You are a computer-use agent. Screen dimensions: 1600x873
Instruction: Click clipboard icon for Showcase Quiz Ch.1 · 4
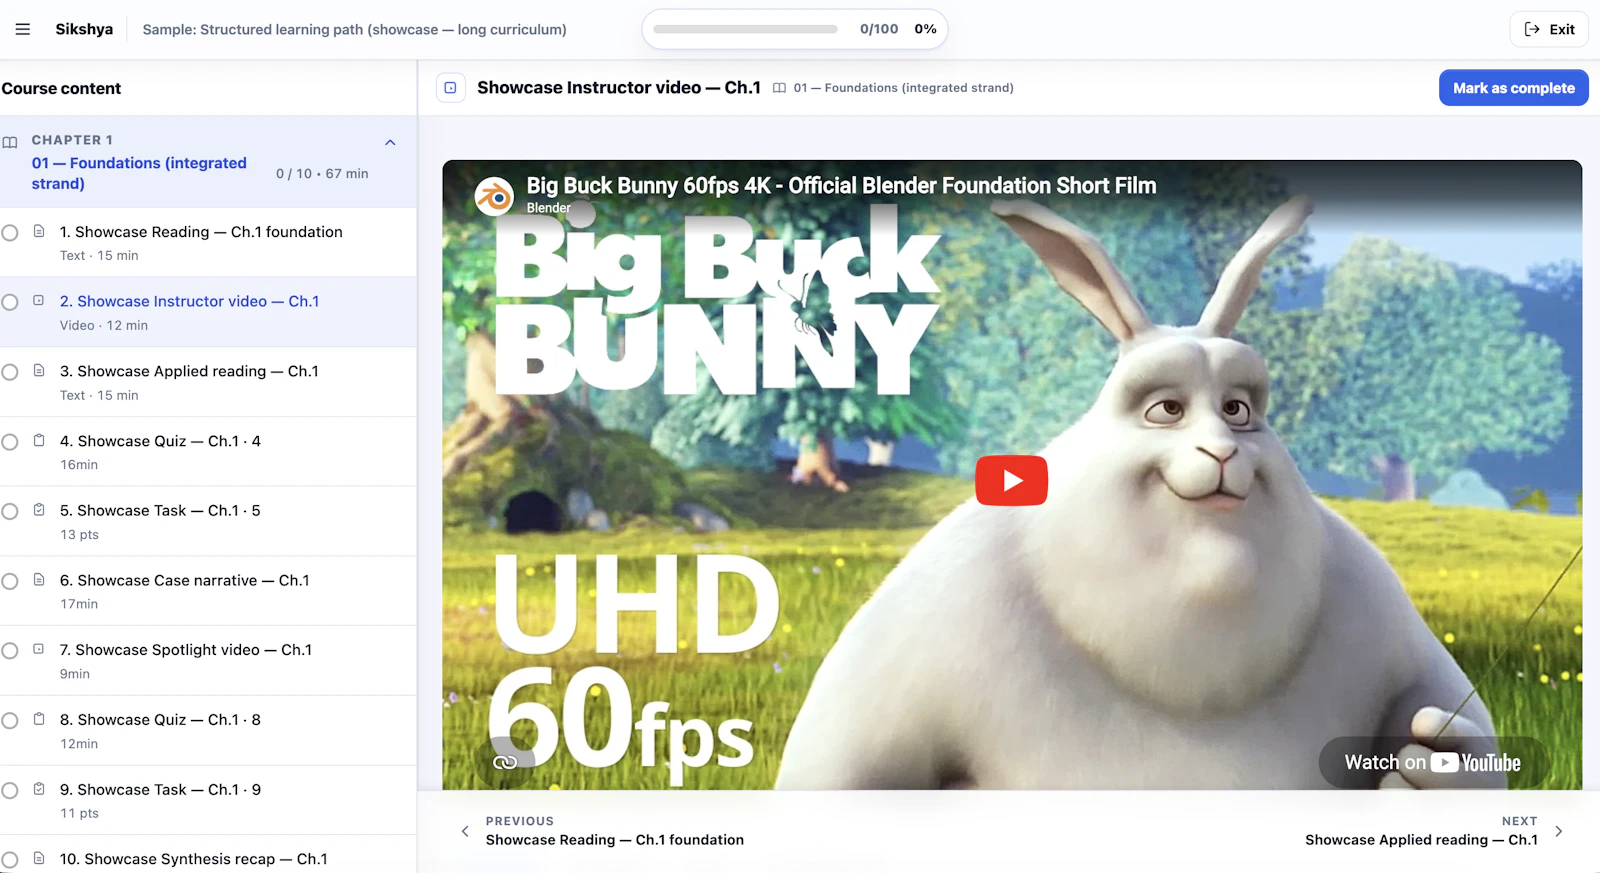tap(39, 440)
